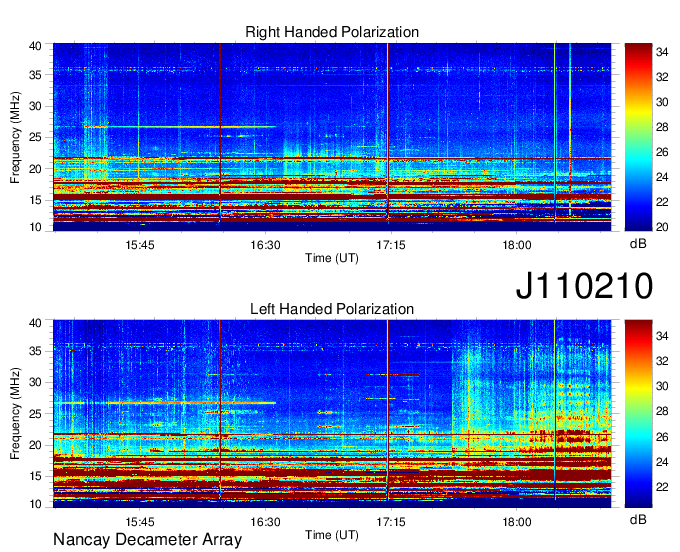Click the 15 MHz tick of Left Handed plot
The height and width of the screenshot is (552, 680).
[x=36, y=477]
